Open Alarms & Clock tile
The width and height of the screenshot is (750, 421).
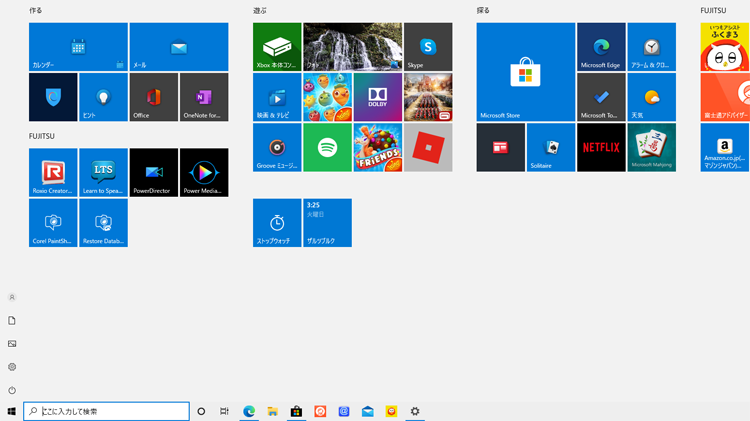651,47
